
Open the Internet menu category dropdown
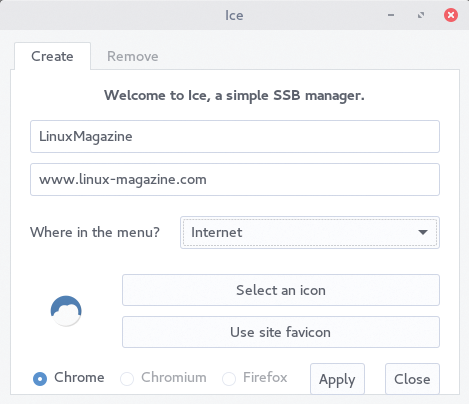pyautogui.click(x=310, y=232)
